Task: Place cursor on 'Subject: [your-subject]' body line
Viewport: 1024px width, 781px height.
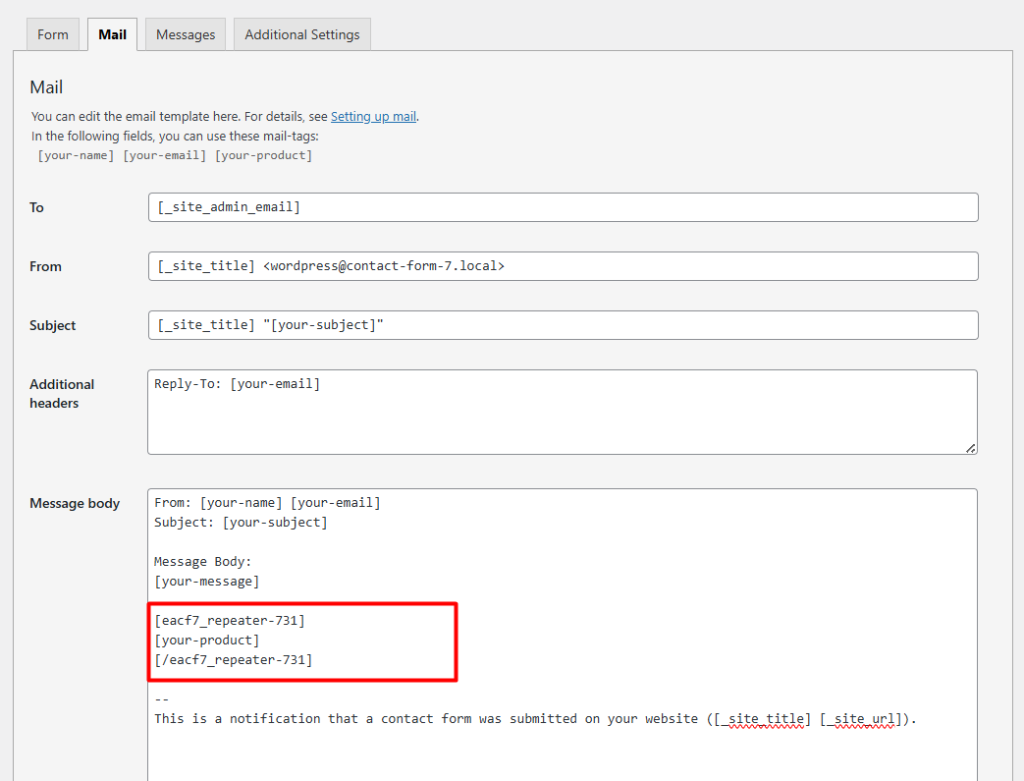Action: 241,522
